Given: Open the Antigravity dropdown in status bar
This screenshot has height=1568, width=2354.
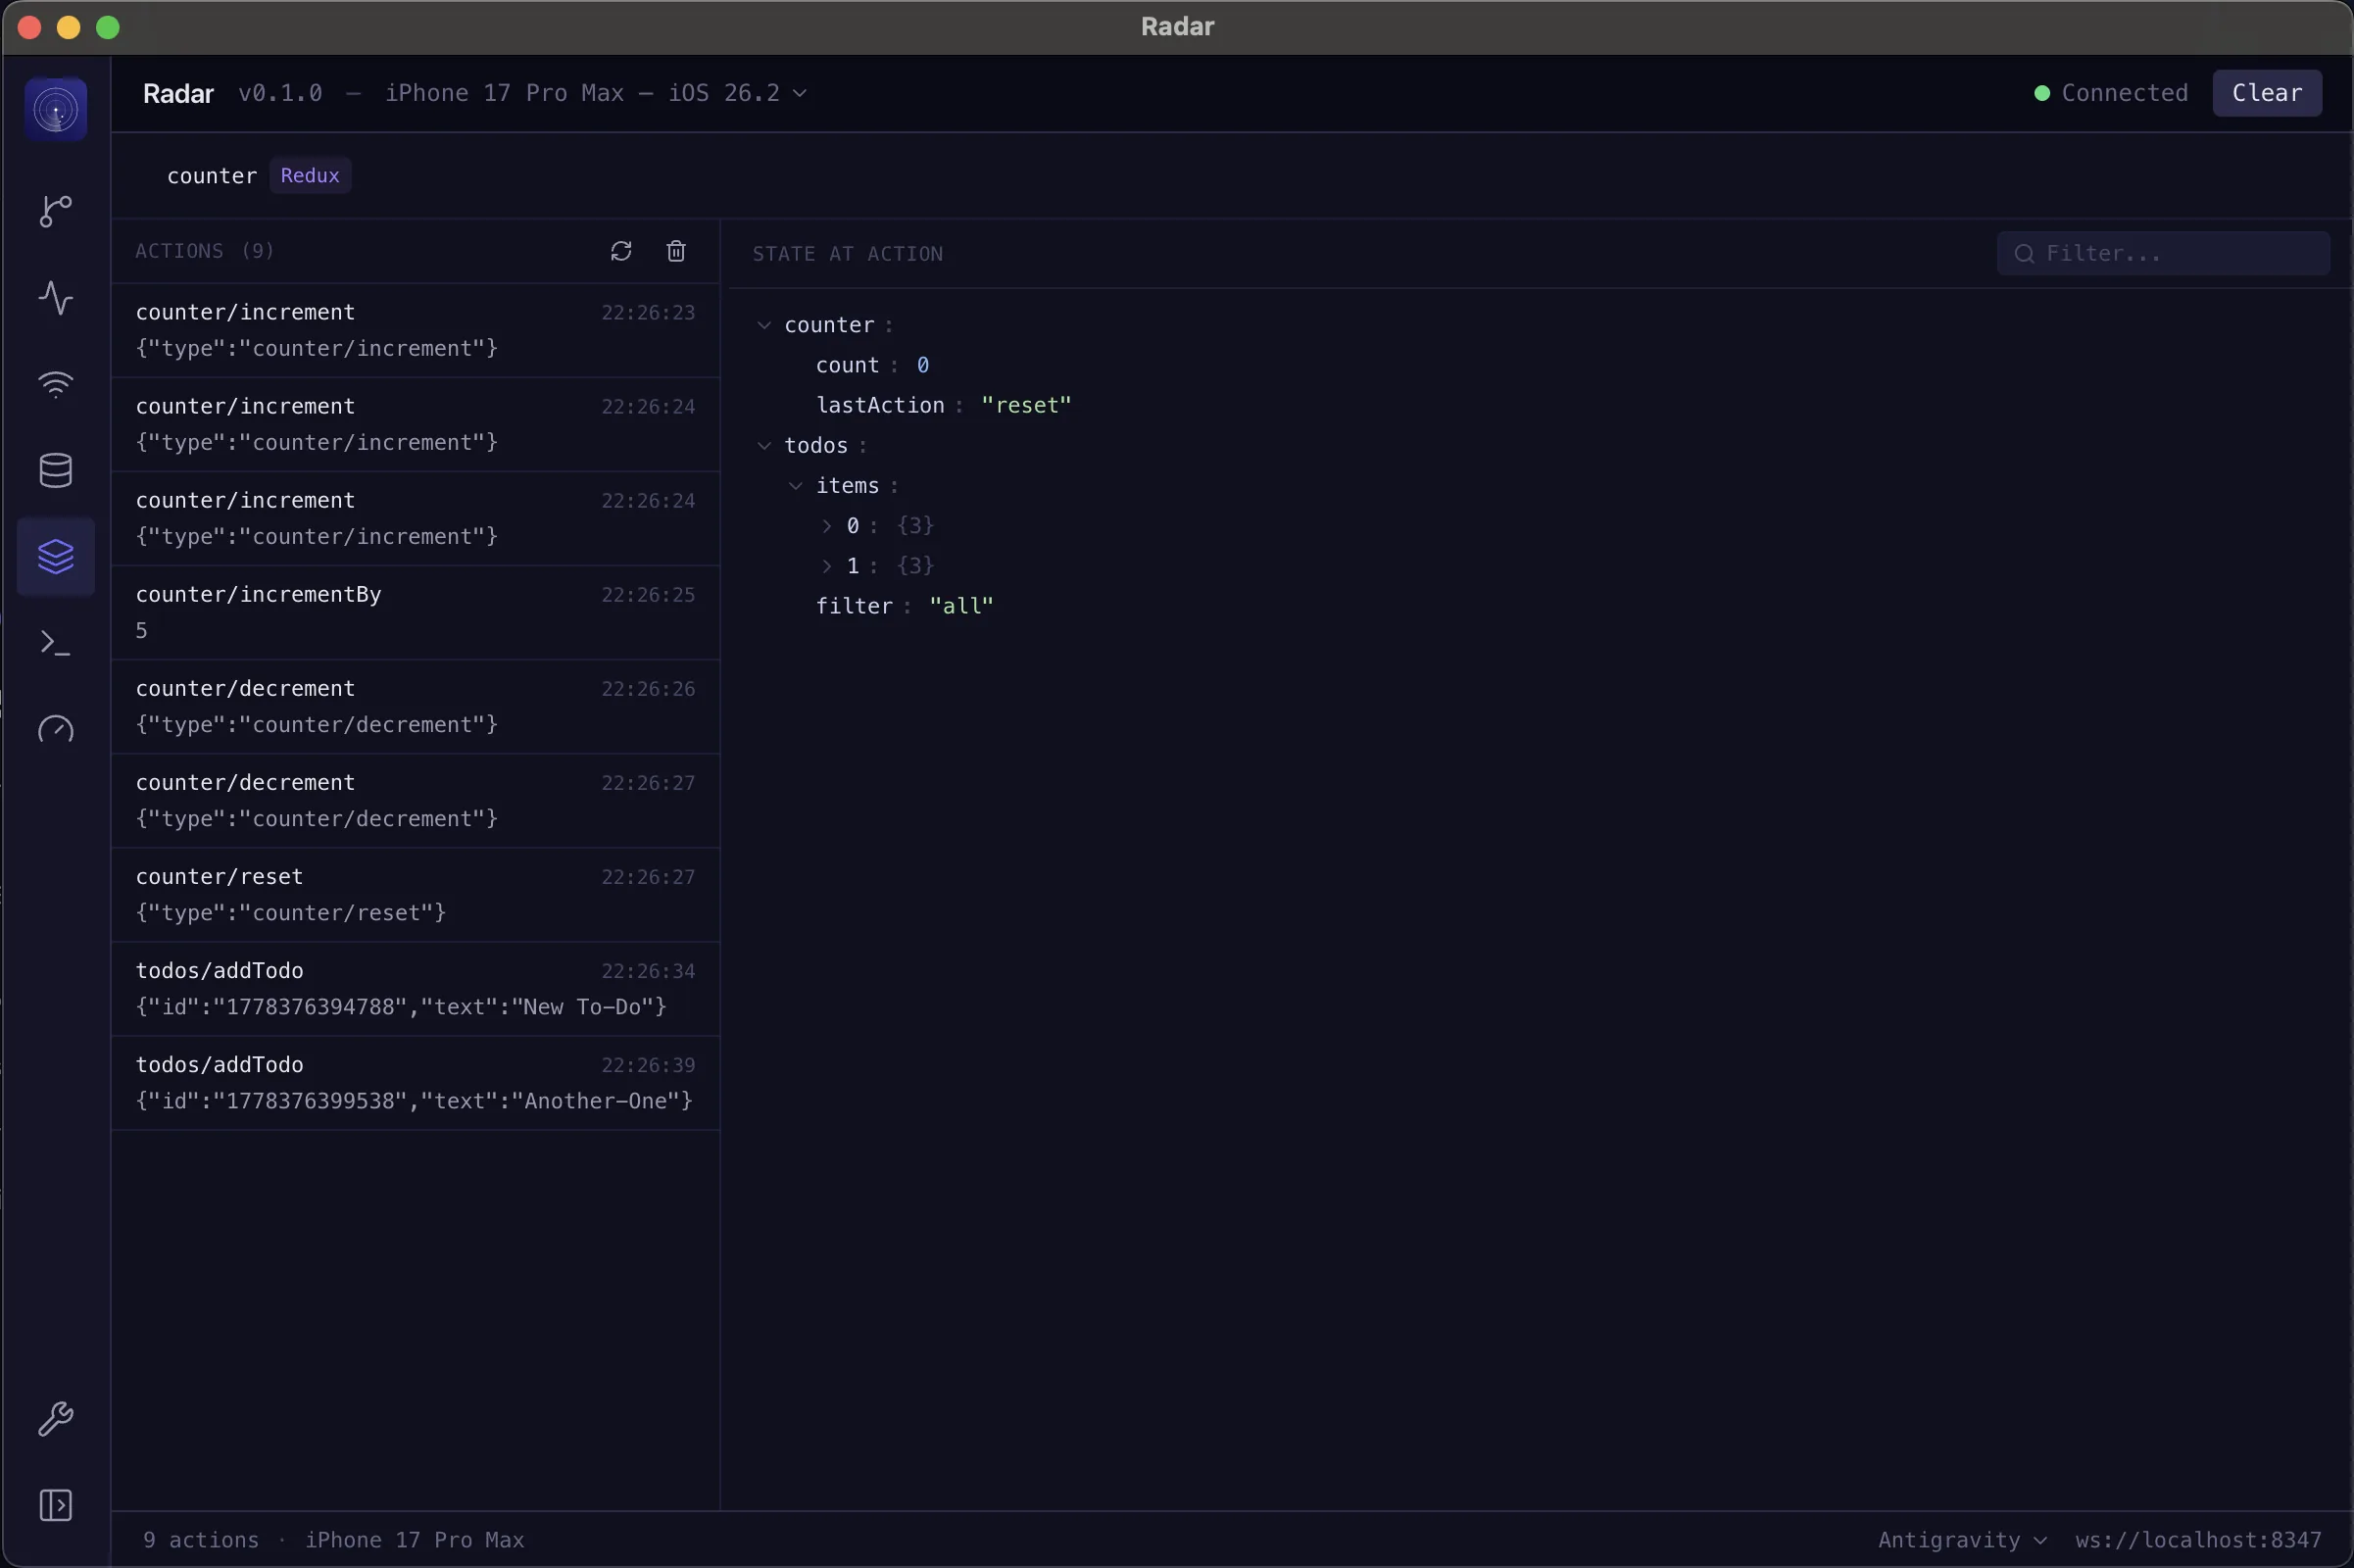Looking at the screenshot, I should (x=1962, y=1540).
